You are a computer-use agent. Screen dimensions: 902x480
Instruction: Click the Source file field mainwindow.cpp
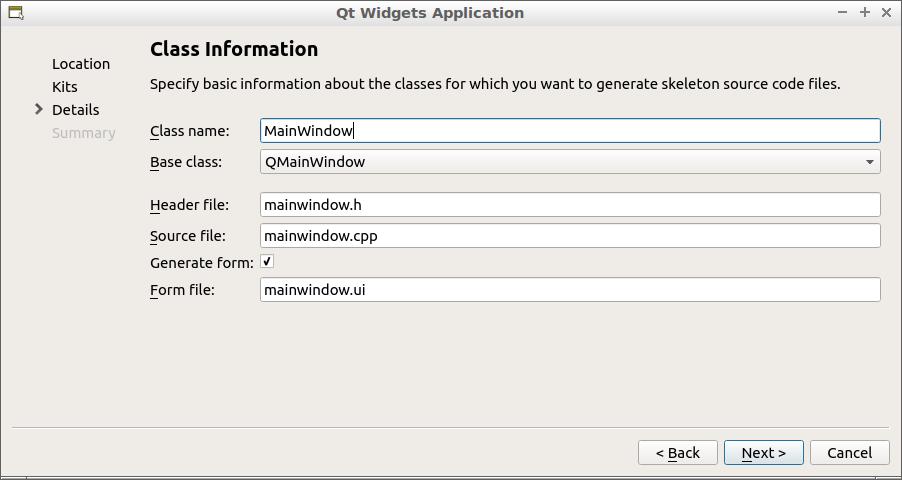(570, 235)
